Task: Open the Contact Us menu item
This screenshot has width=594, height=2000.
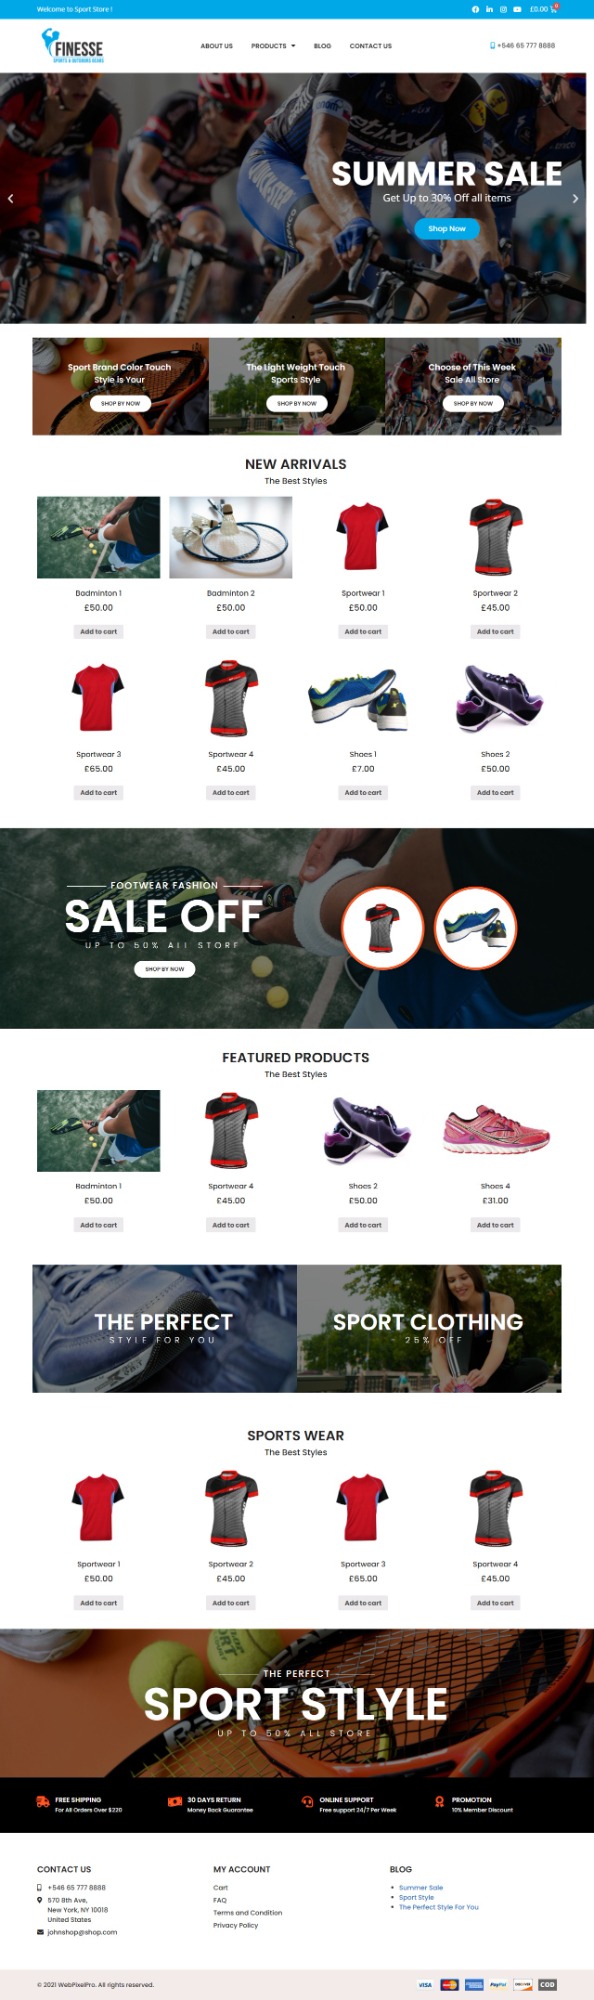Action: (371, 46)
